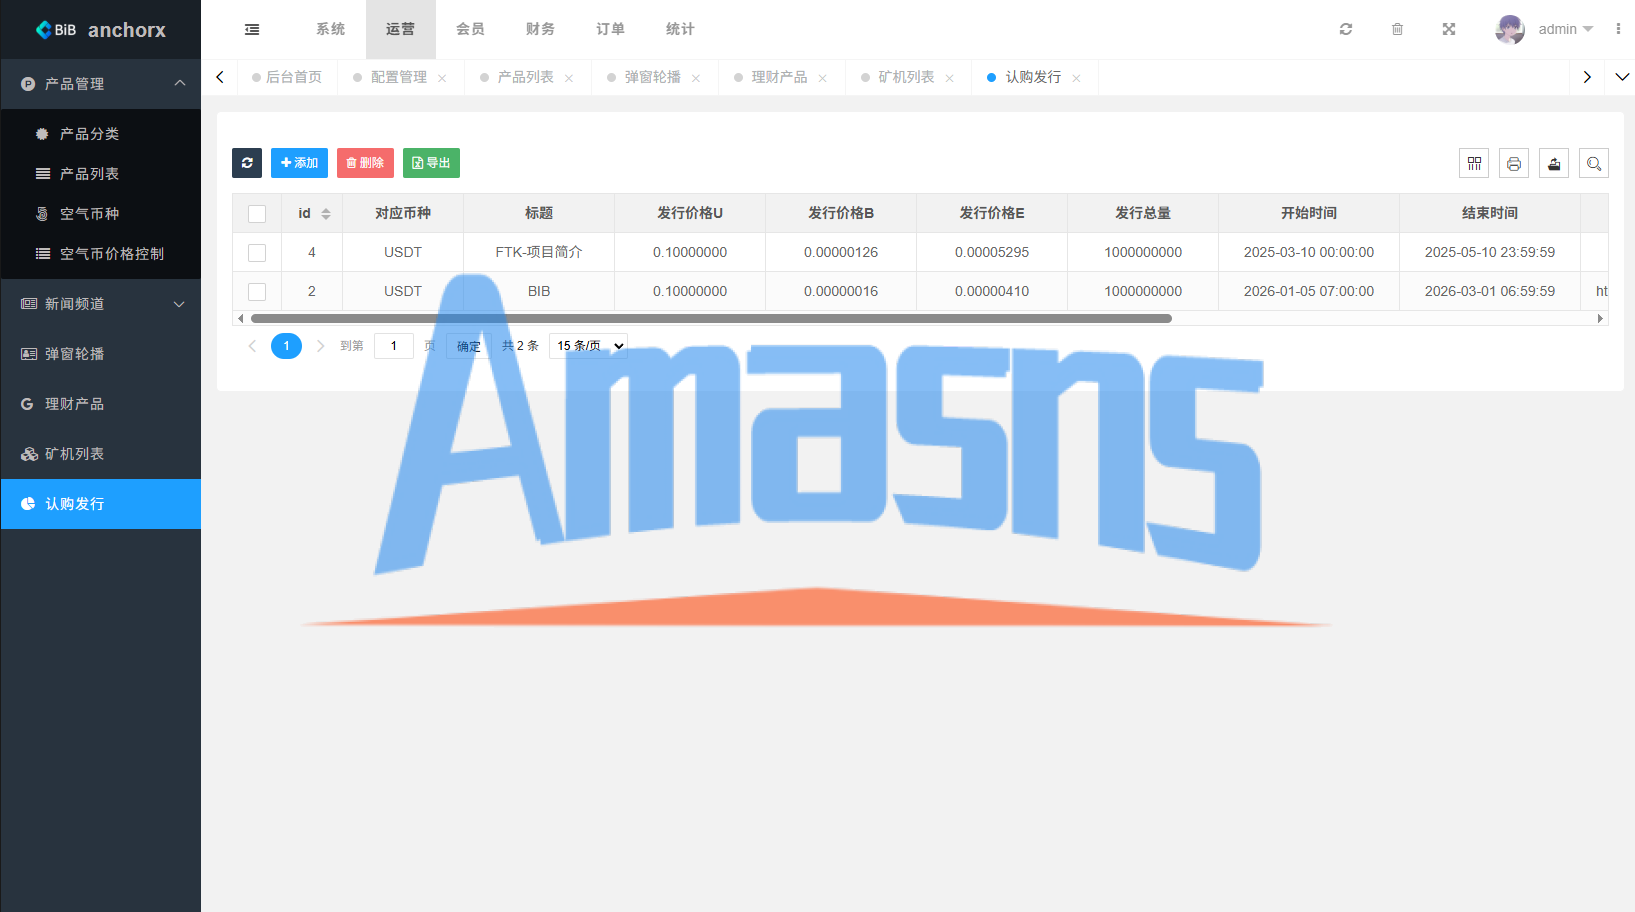The image size is (1635, 912).
Task: Collapse the sidebar with the menu fold icon
Action: [252, 29]
